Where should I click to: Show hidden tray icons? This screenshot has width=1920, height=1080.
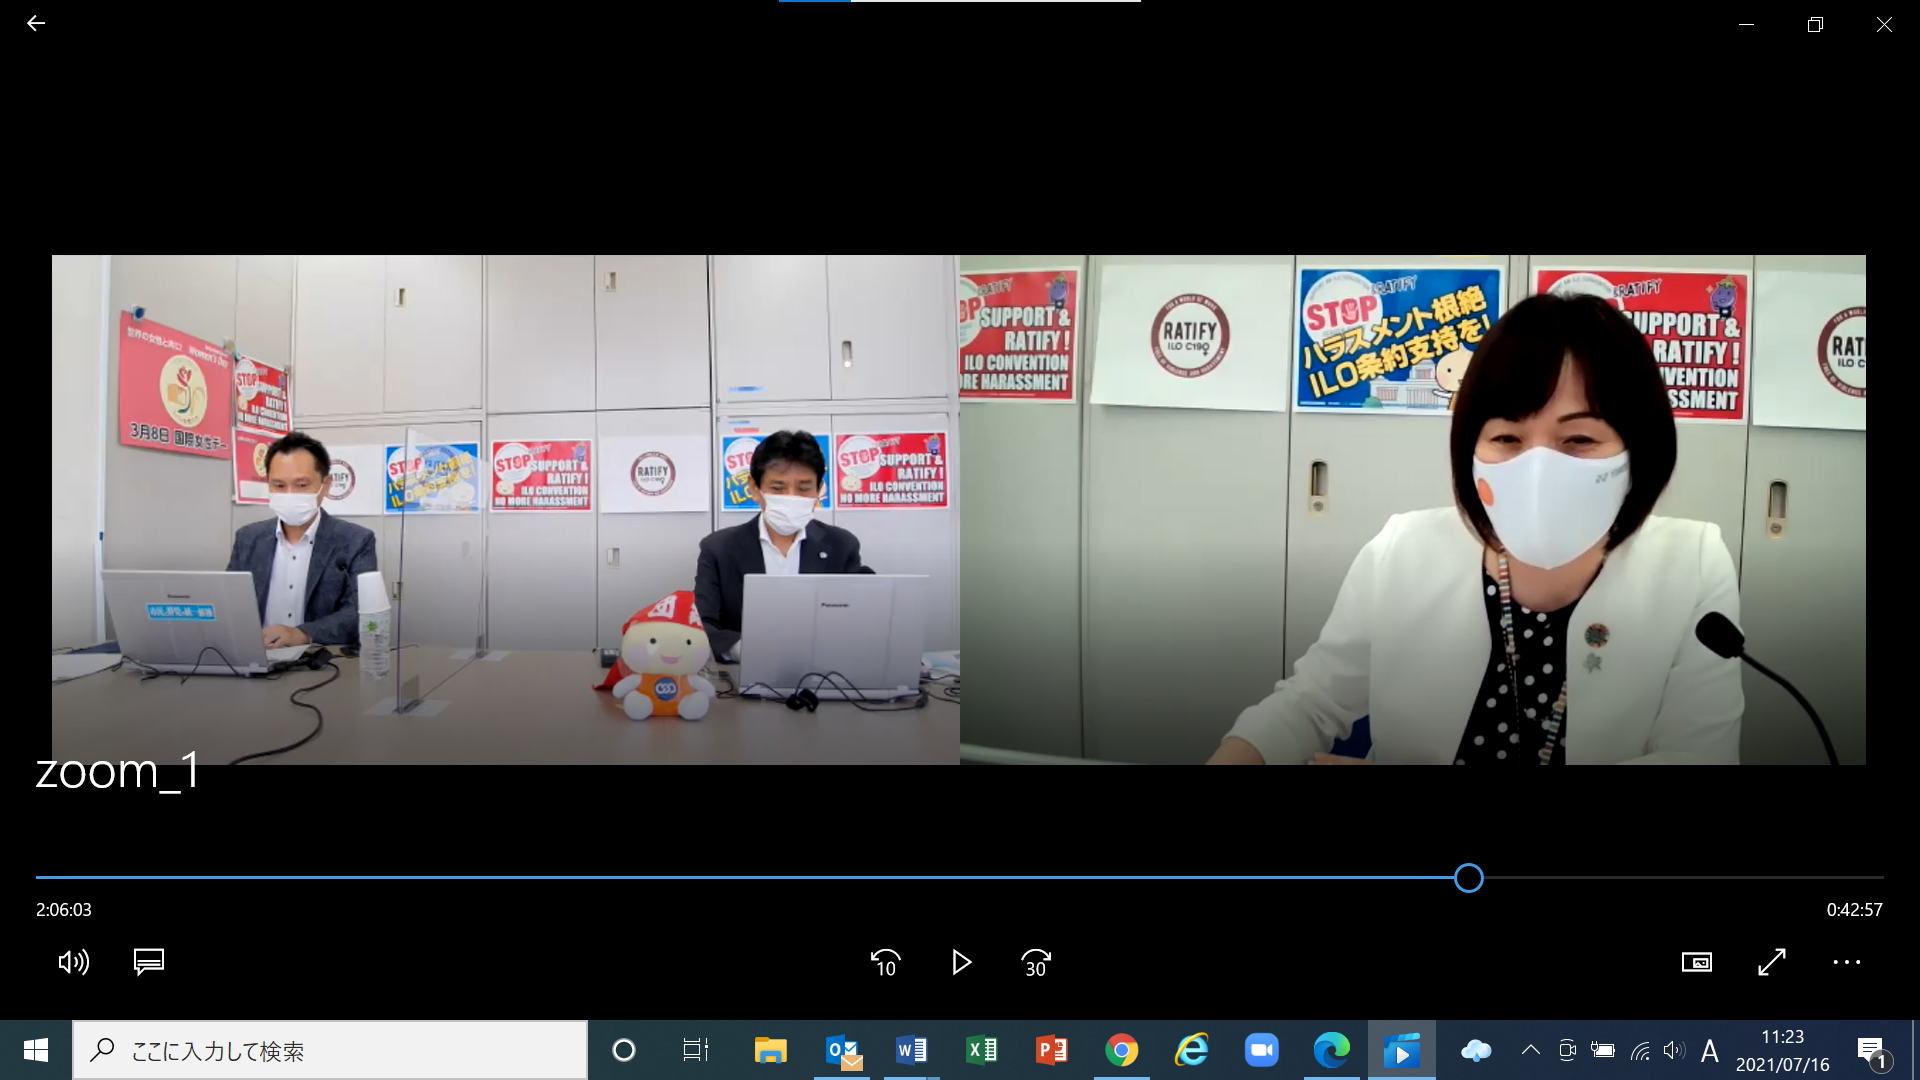1530,1050
